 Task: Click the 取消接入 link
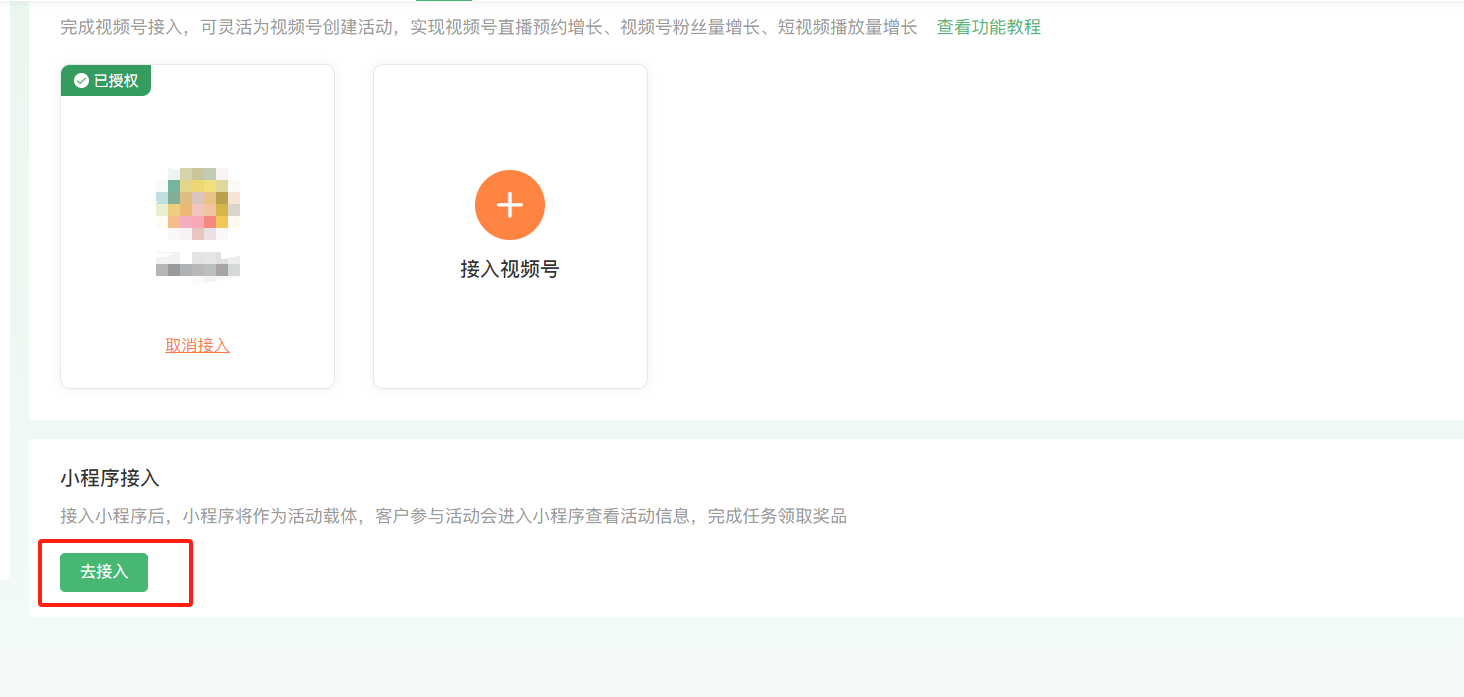click(x=197, y=345)
